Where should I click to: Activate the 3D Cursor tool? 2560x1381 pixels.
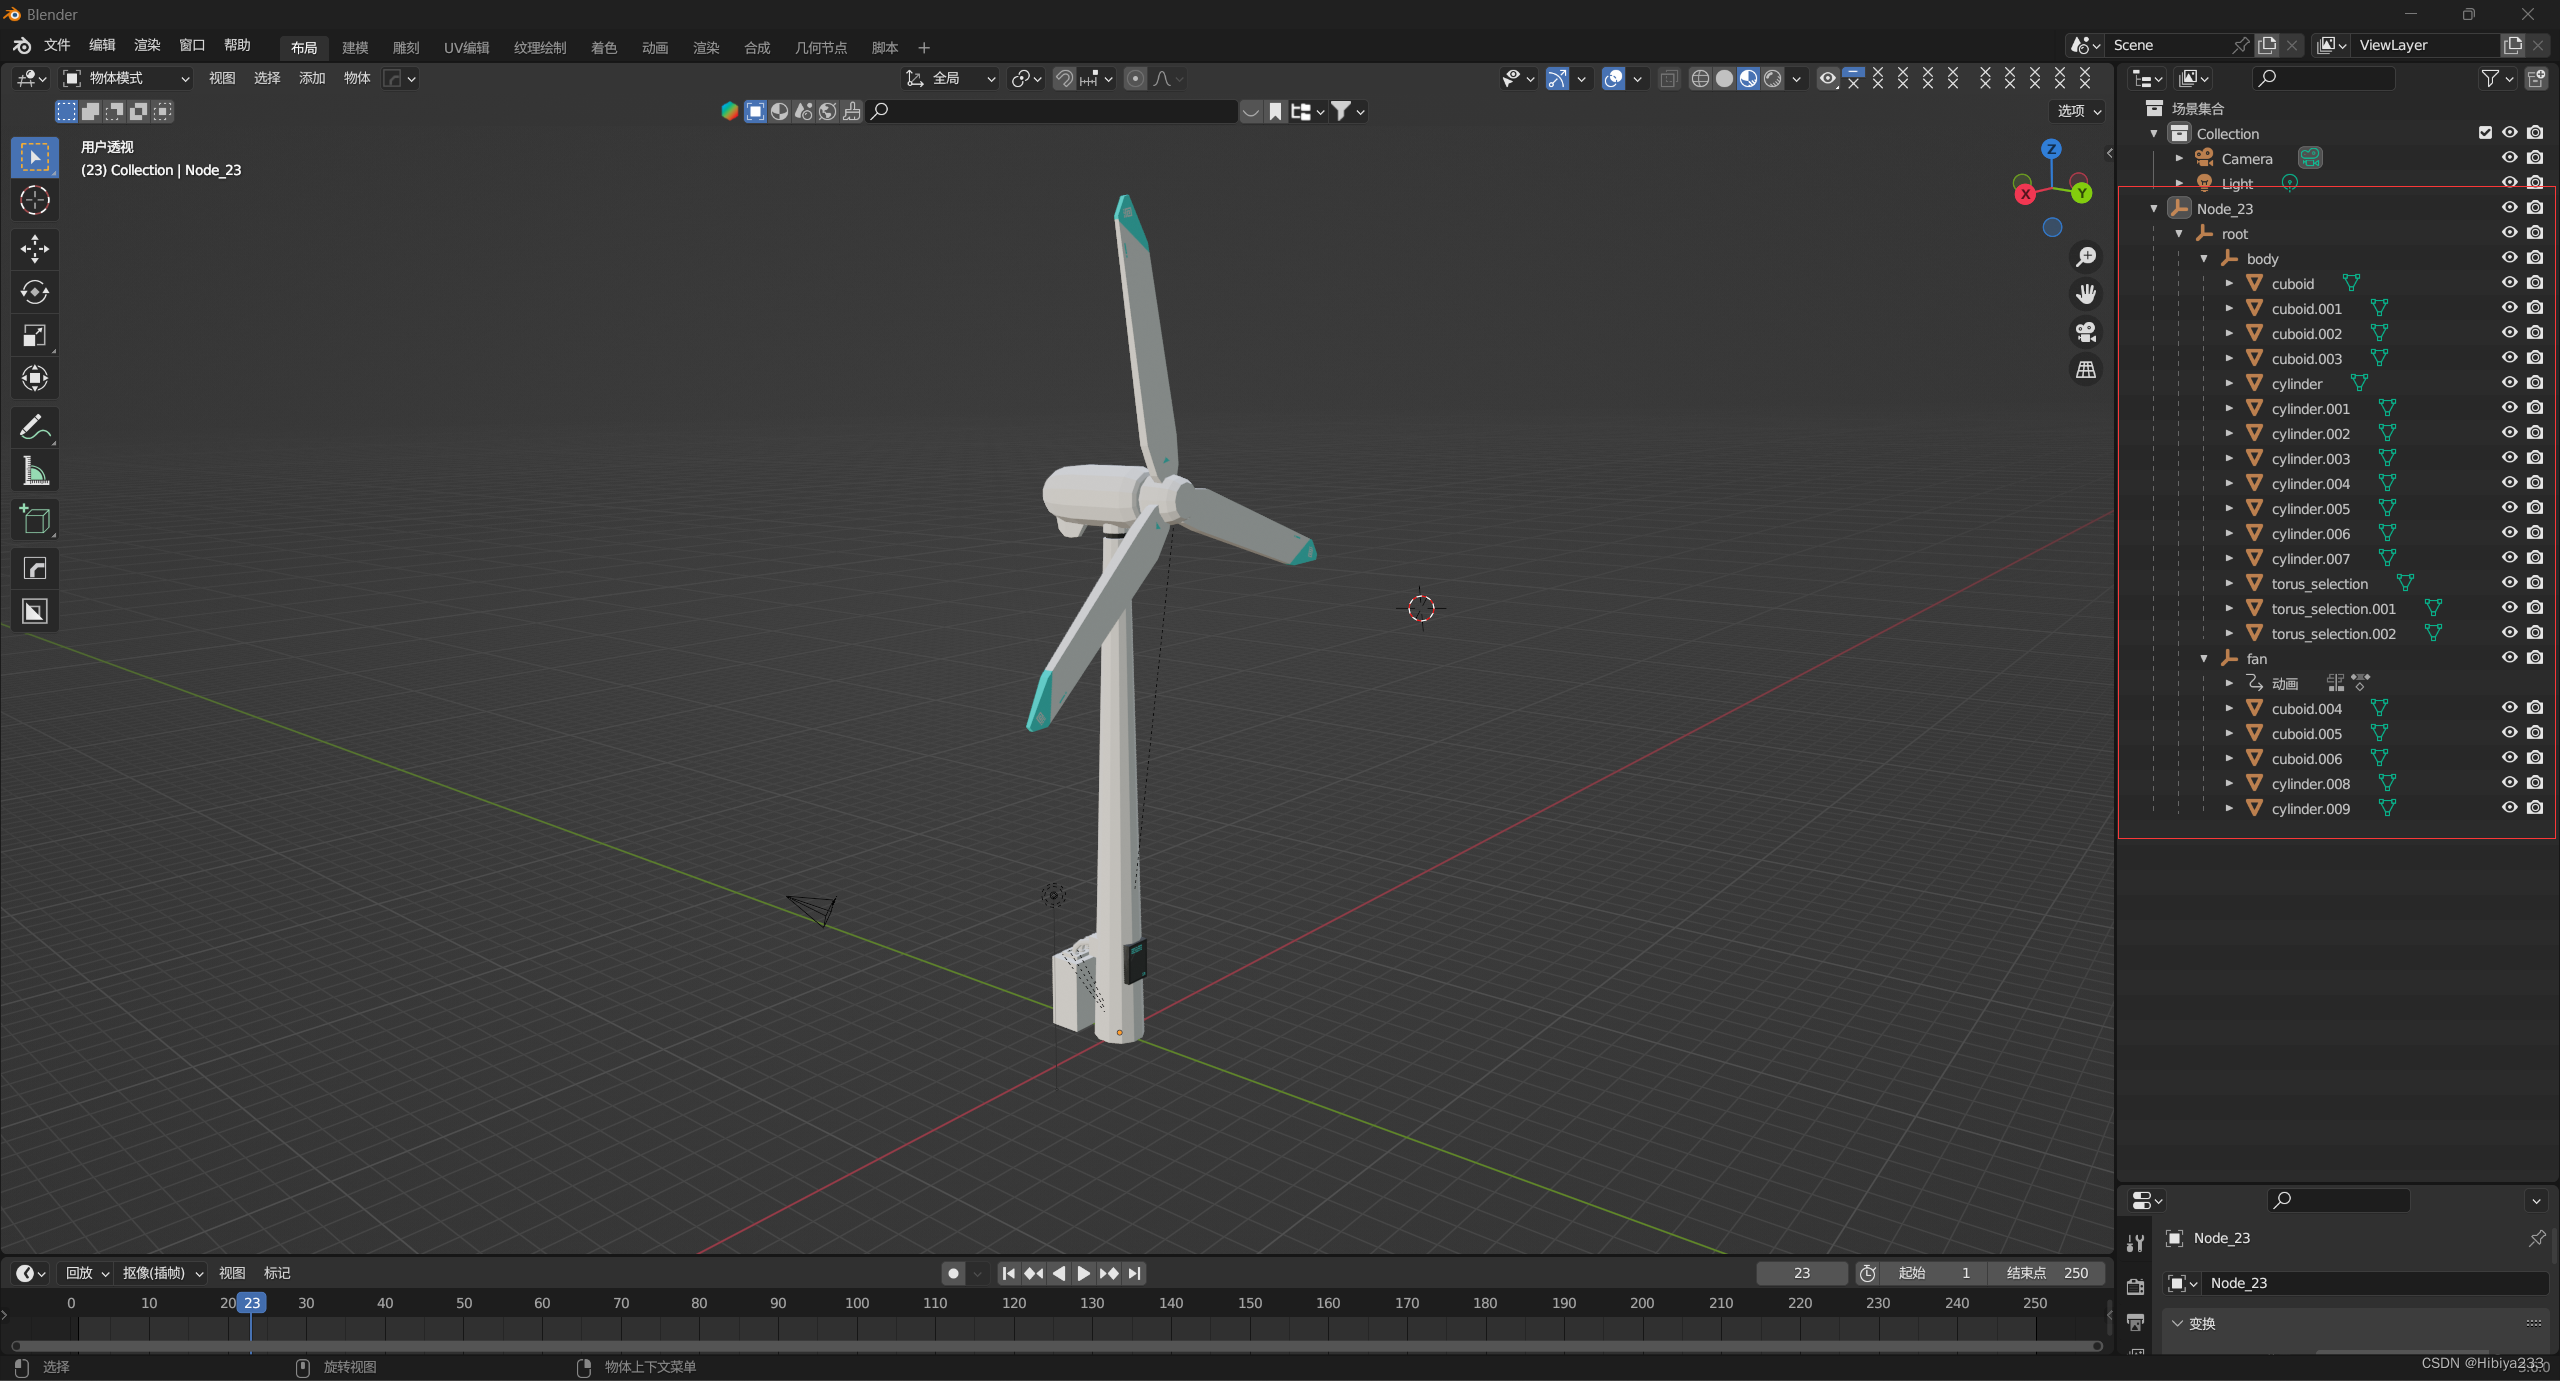point(35,201)
